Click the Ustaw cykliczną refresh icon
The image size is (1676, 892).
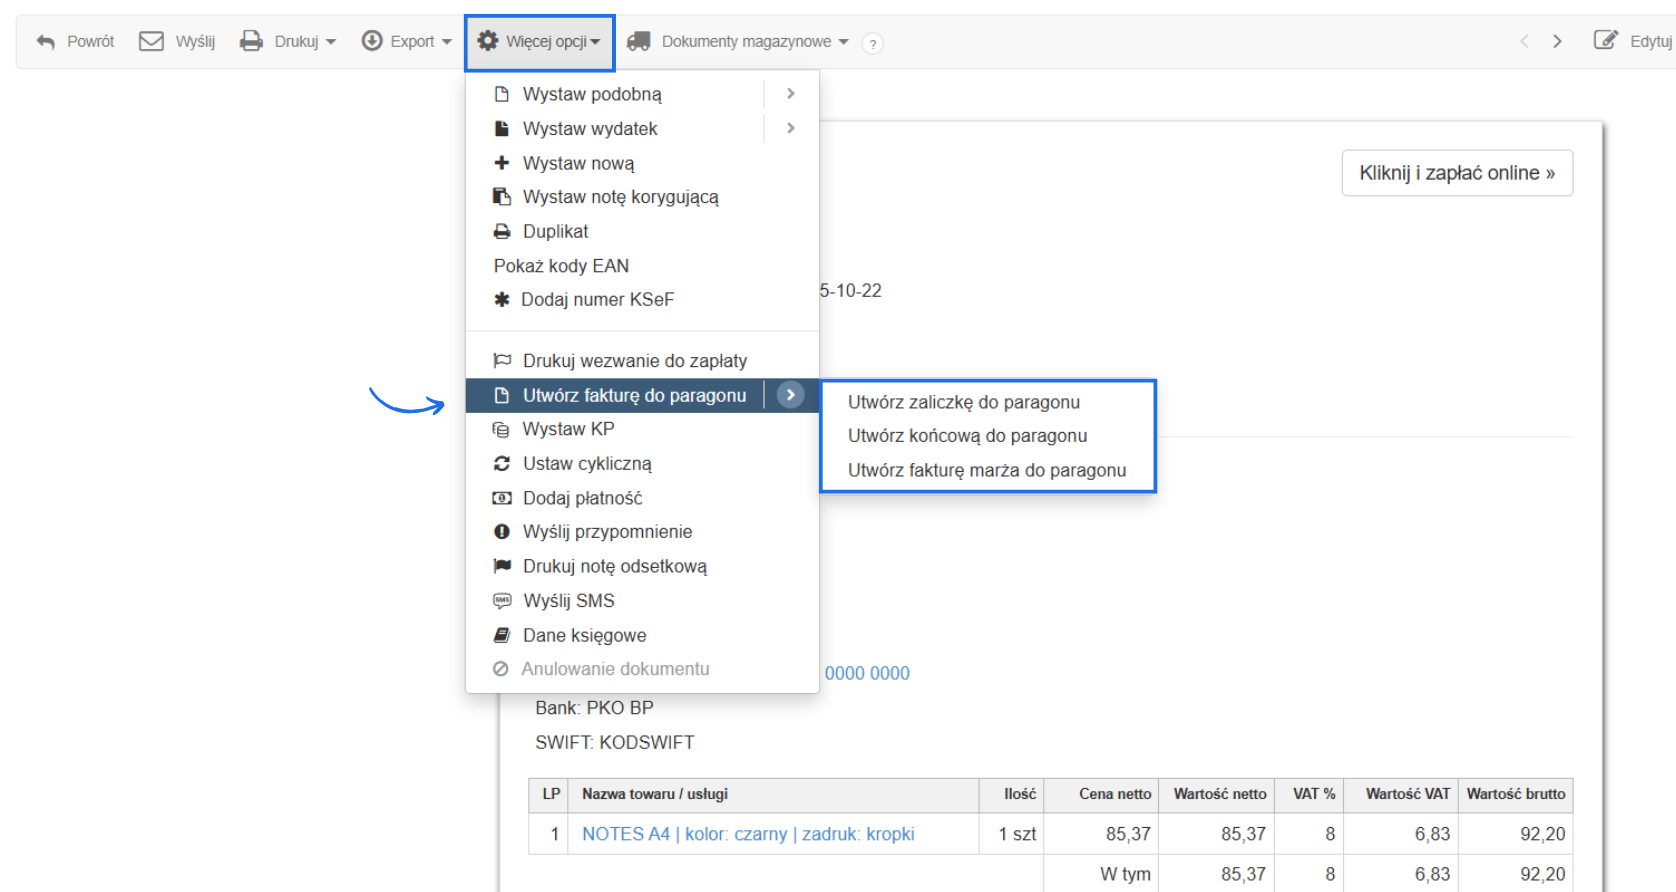coord(502,464)
